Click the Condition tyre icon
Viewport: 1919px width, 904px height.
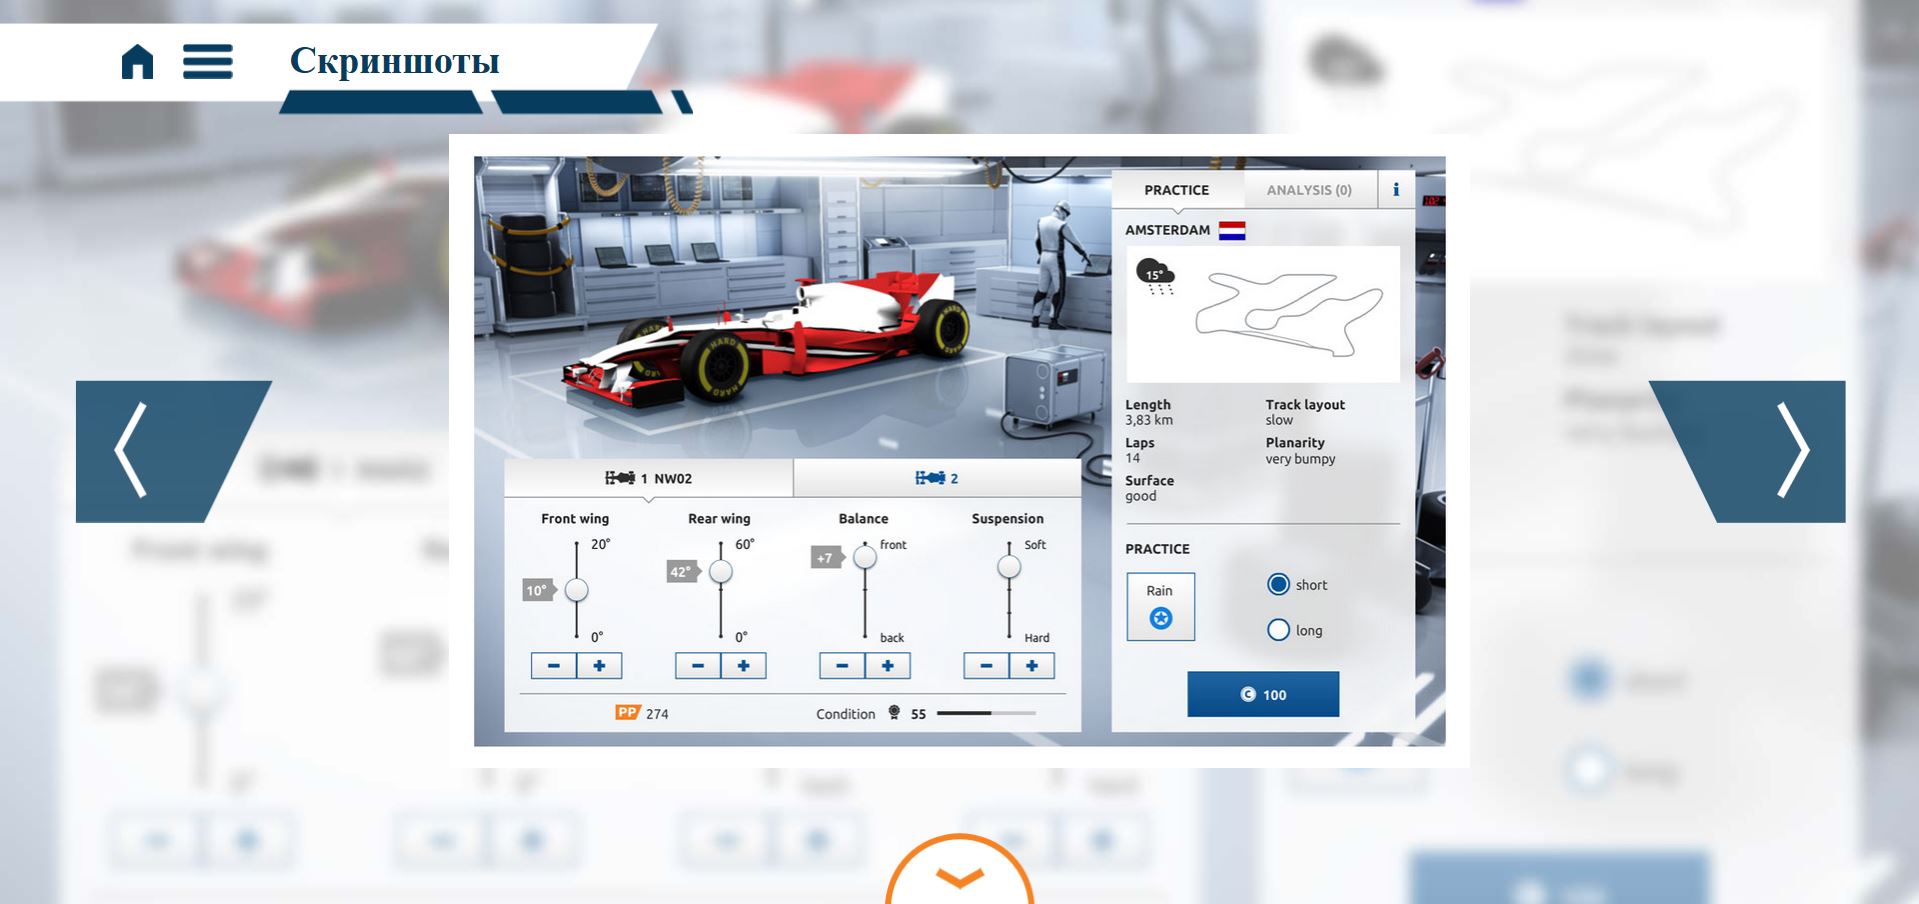click(894, 713)
